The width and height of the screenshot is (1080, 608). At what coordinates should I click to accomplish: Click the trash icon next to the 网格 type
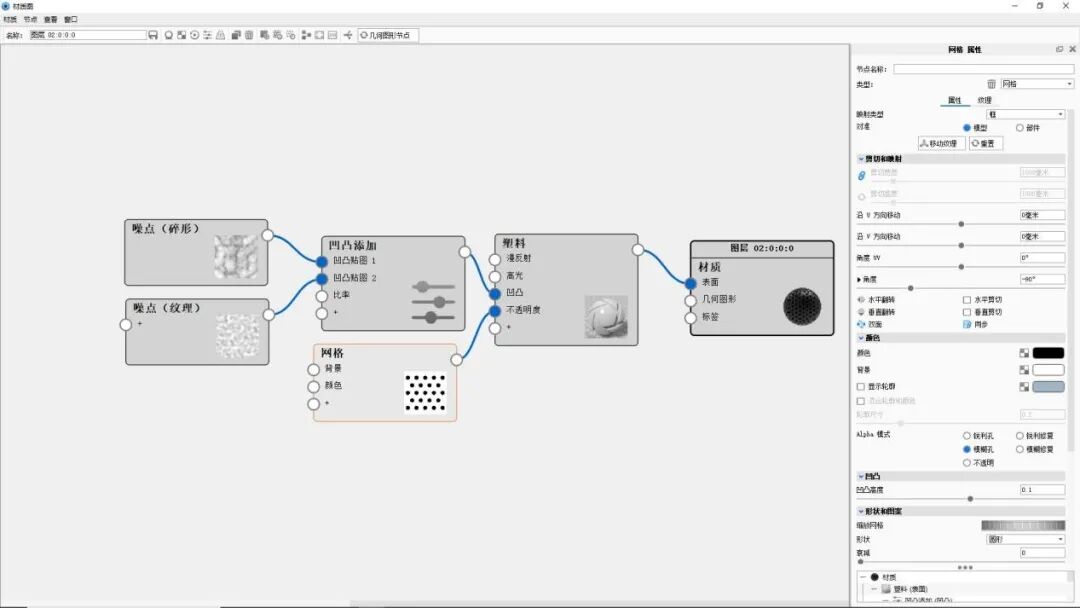point(991,84)
